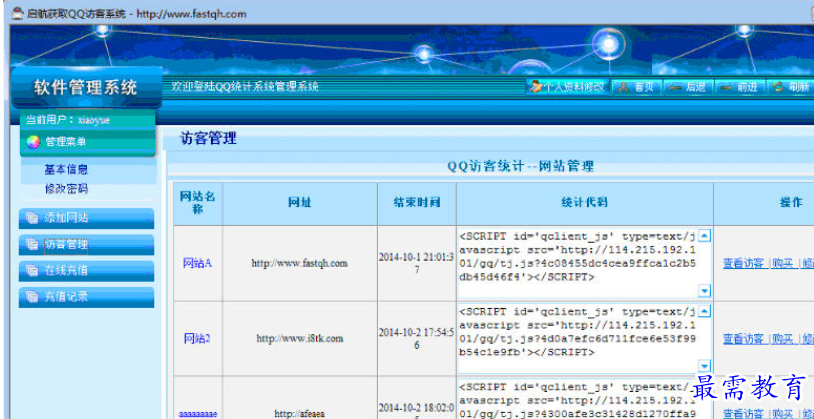Click scroll-up arrow in 网站A code box

click(x=704, y=236)
